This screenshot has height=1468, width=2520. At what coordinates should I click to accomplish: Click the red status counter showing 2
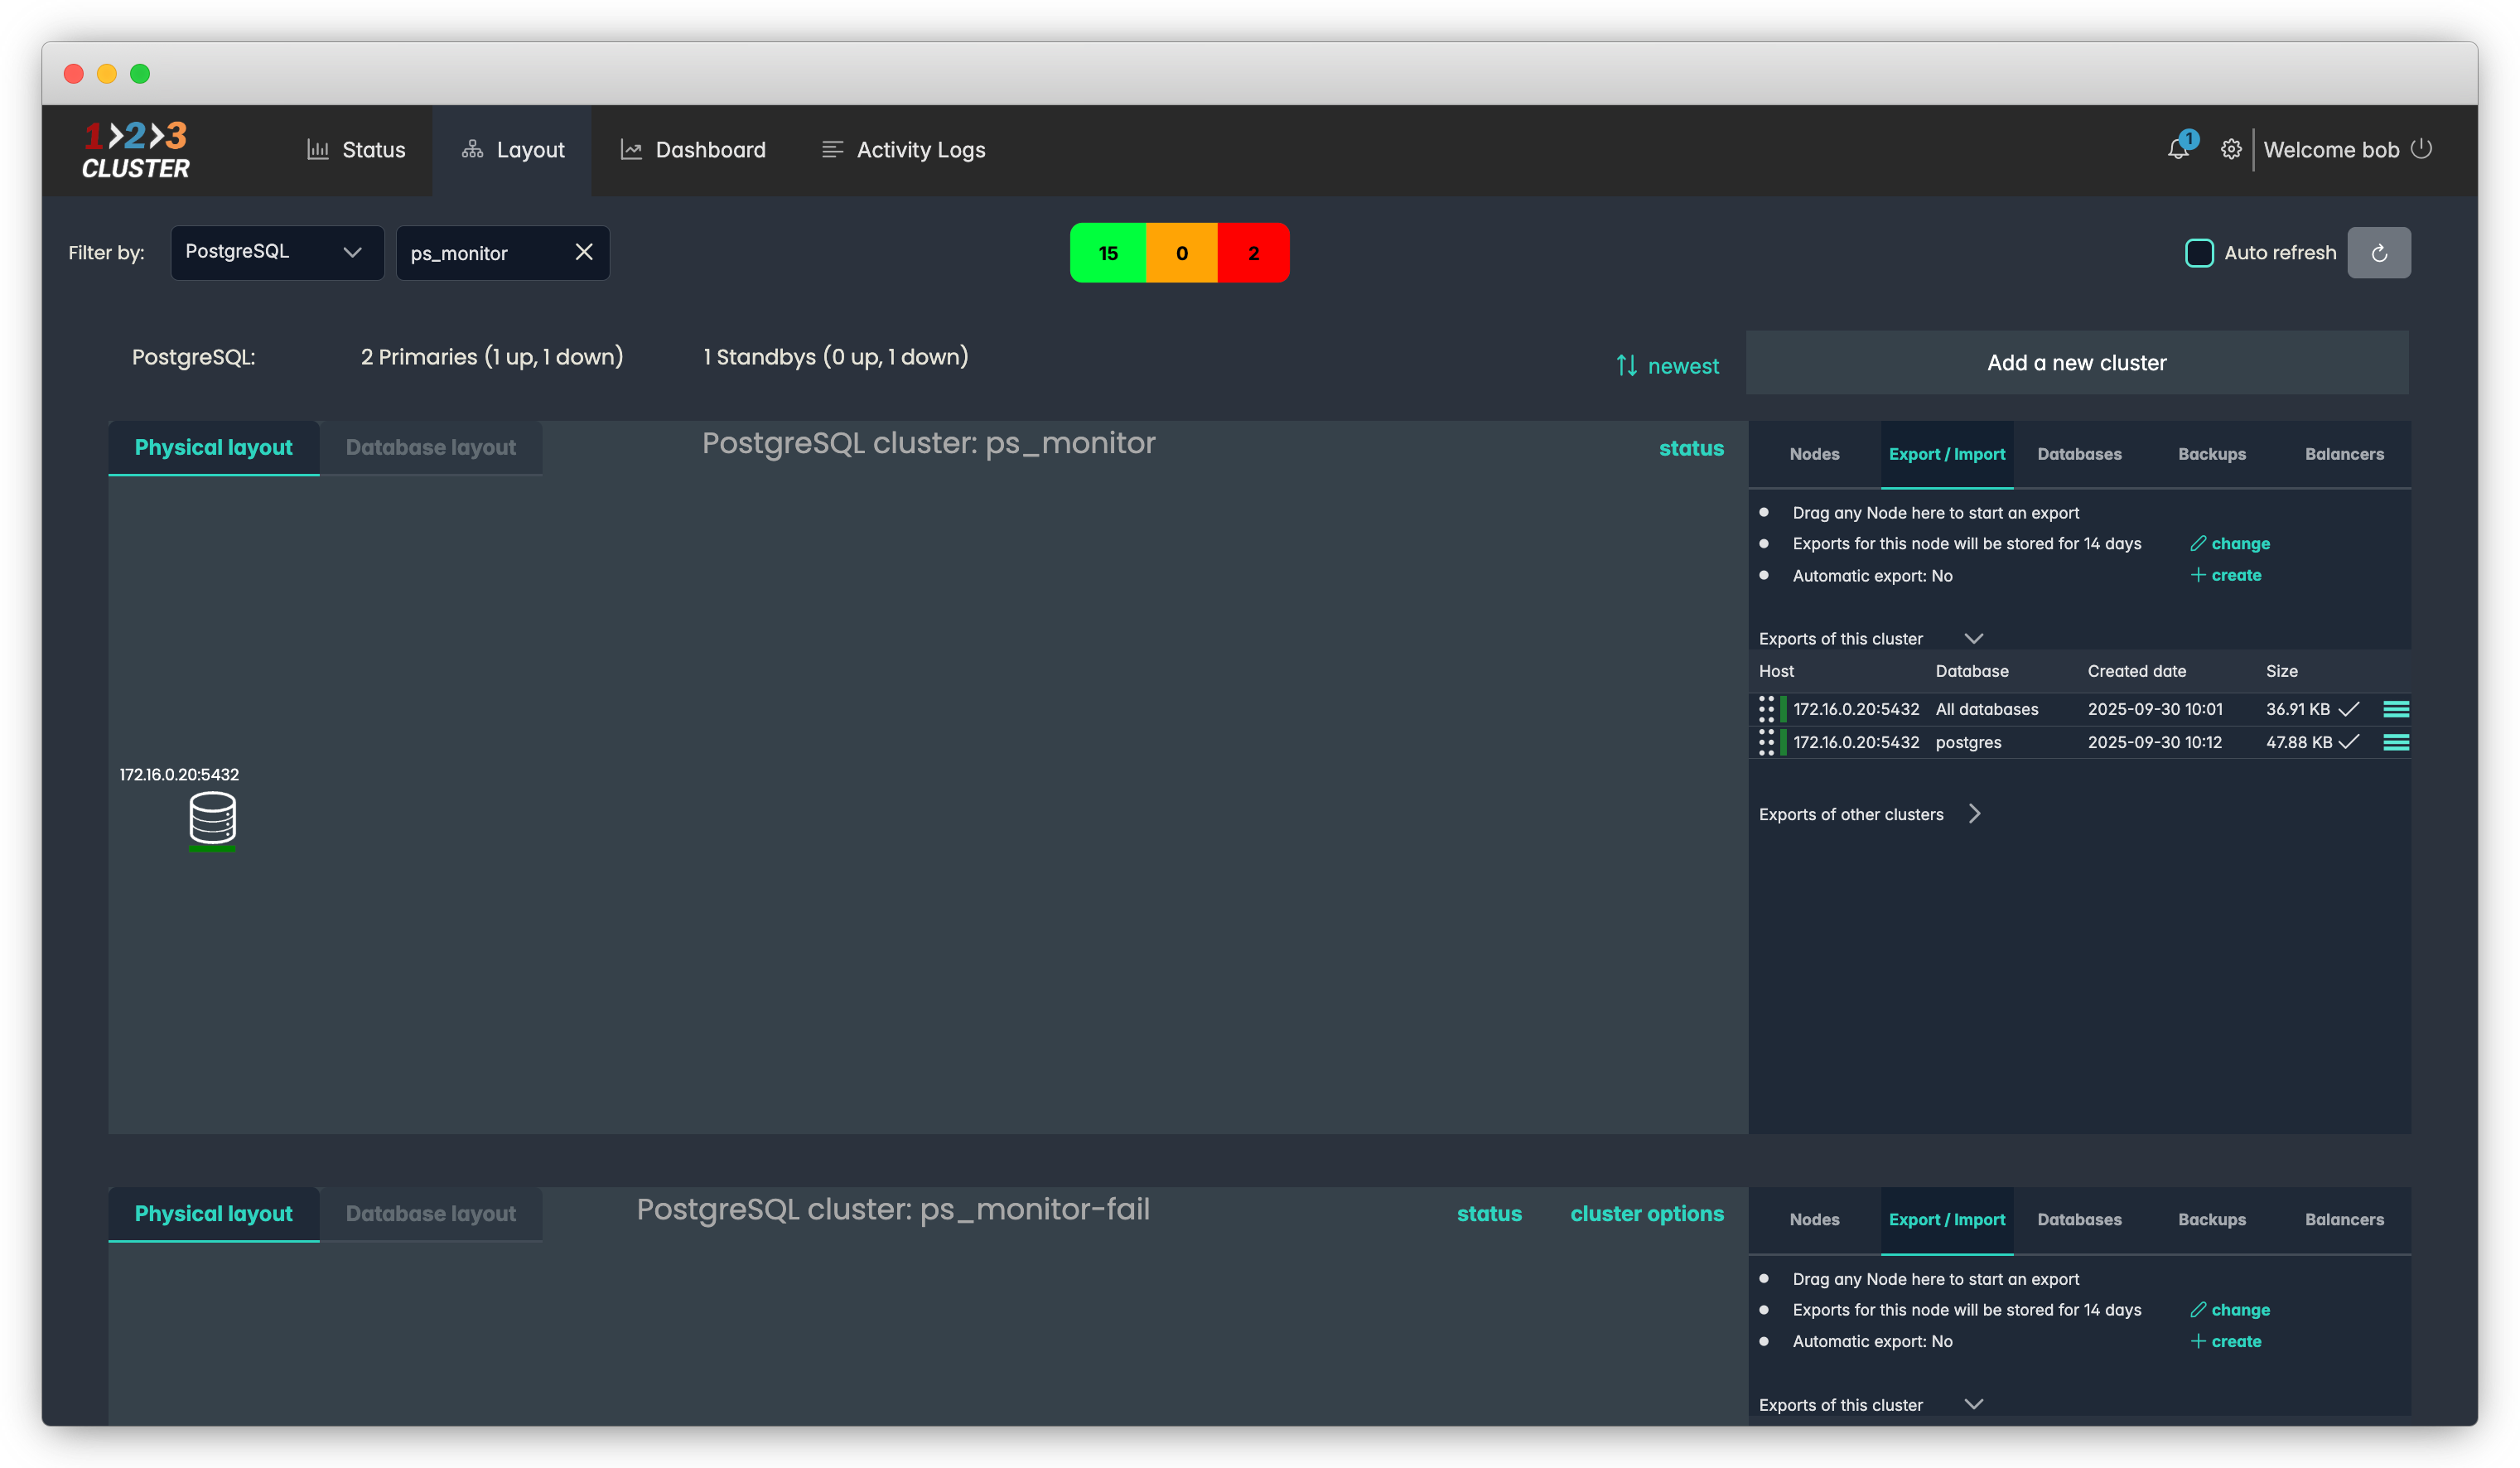pyautogui.click(x=1253, y=253)
